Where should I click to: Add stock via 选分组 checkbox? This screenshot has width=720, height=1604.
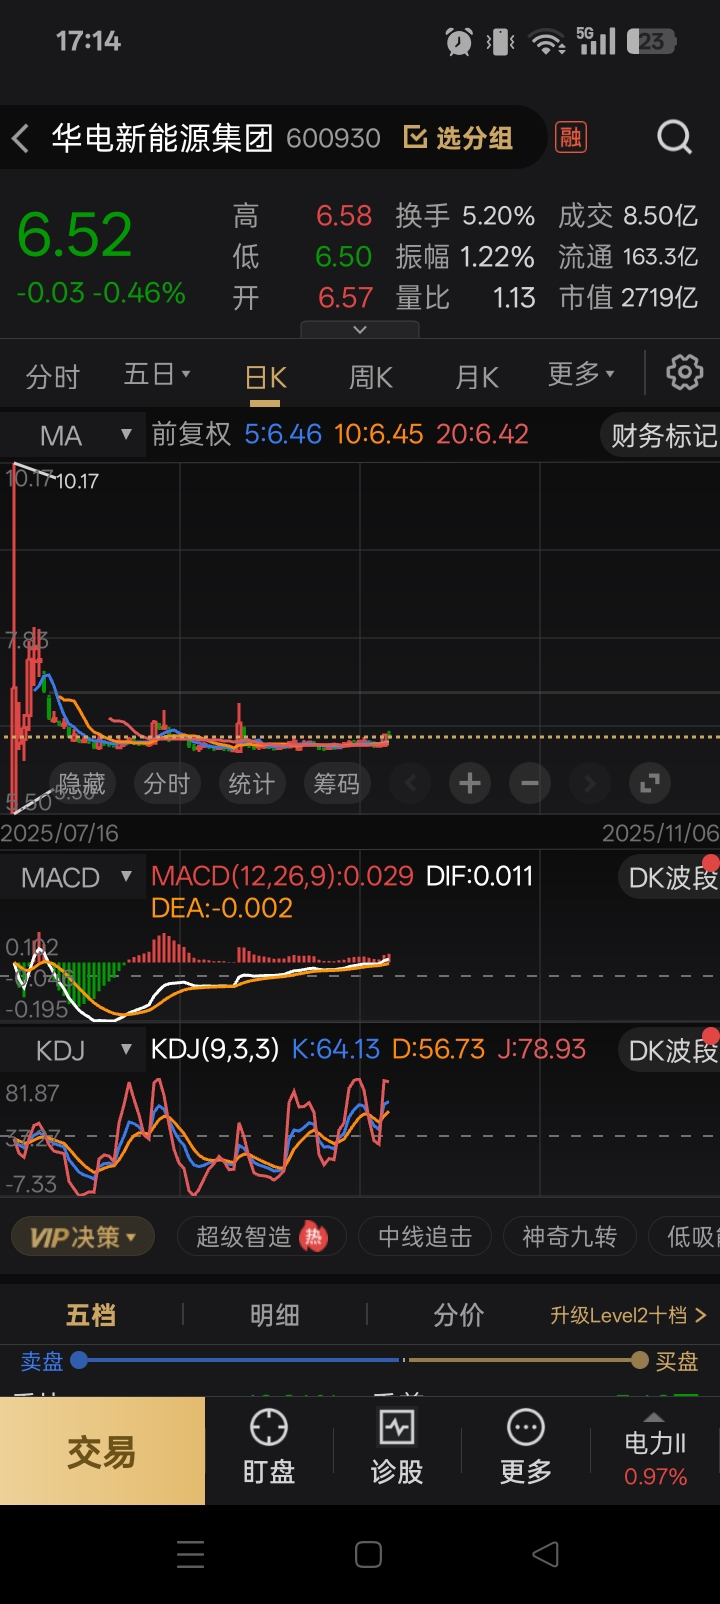pyautogui.click(x=458, y=138)
